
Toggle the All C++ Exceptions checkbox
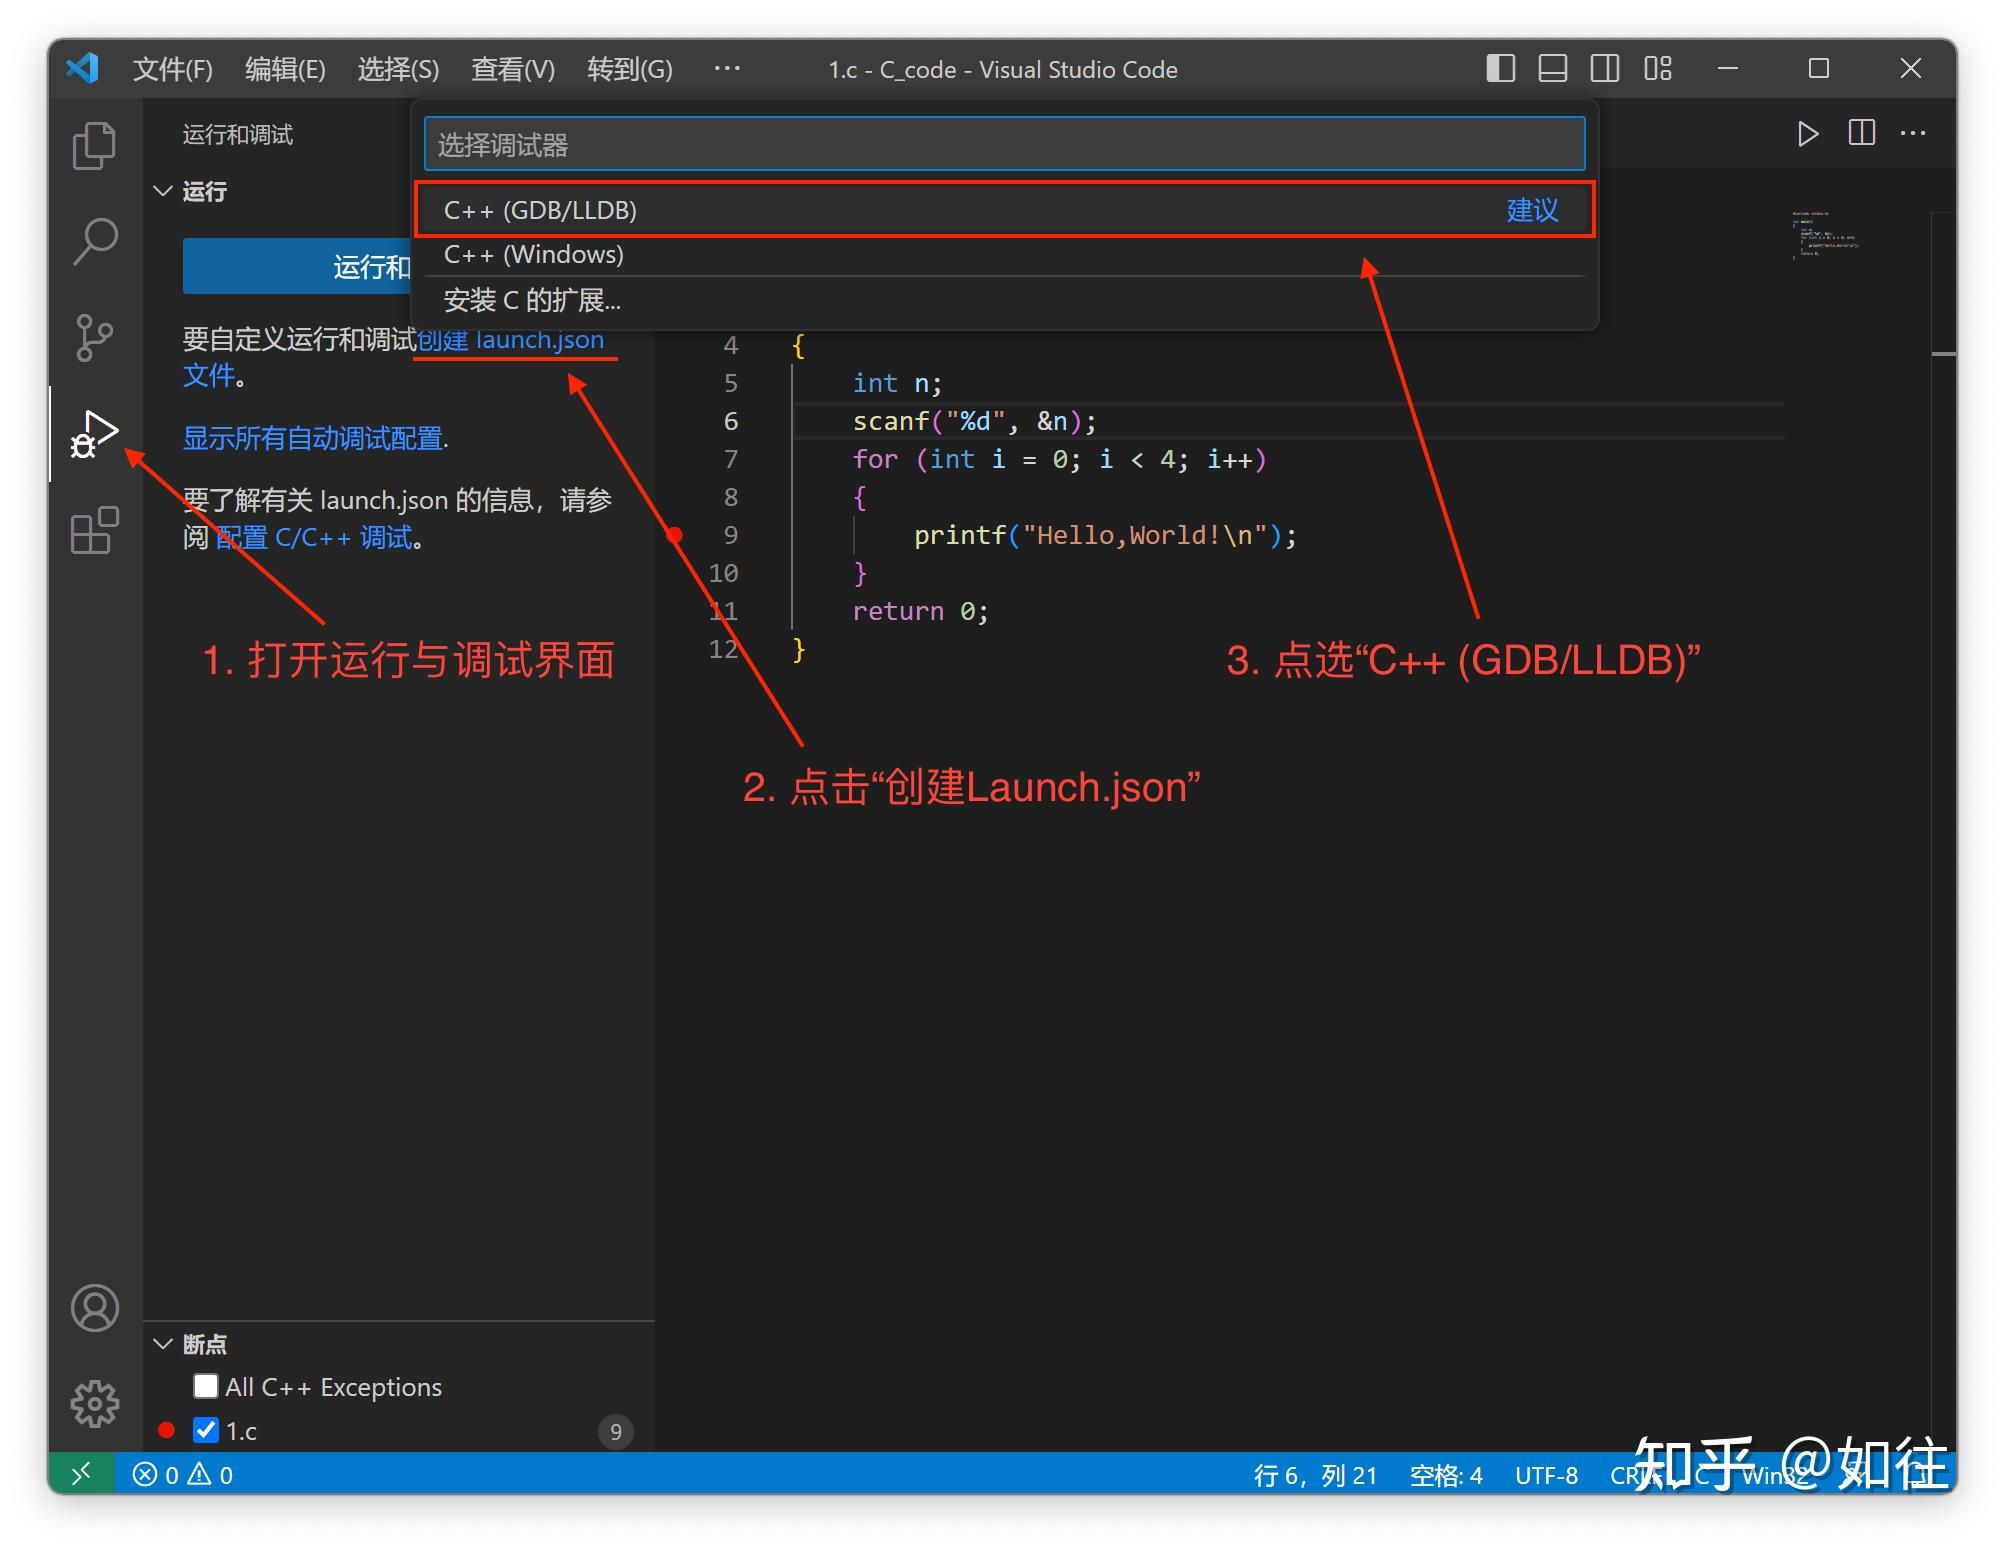[x=206, y=1386]
